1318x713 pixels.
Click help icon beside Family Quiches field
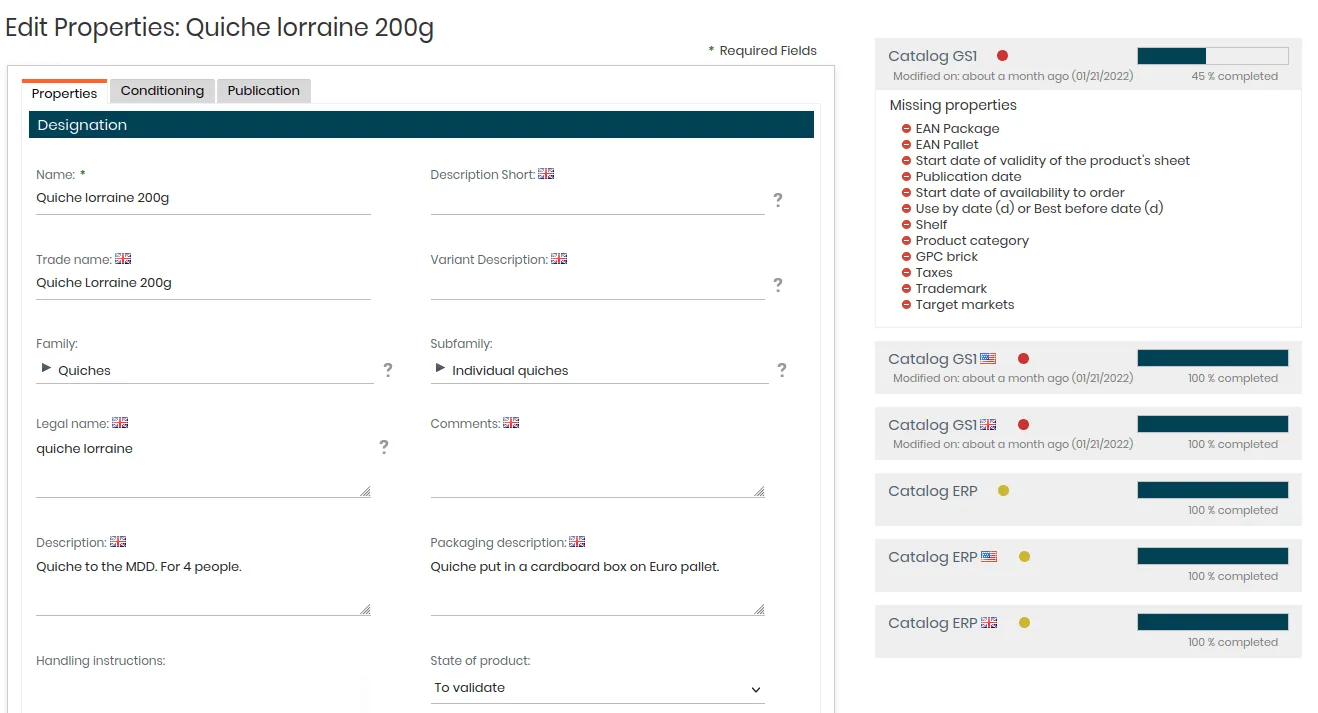click(388, 370)
